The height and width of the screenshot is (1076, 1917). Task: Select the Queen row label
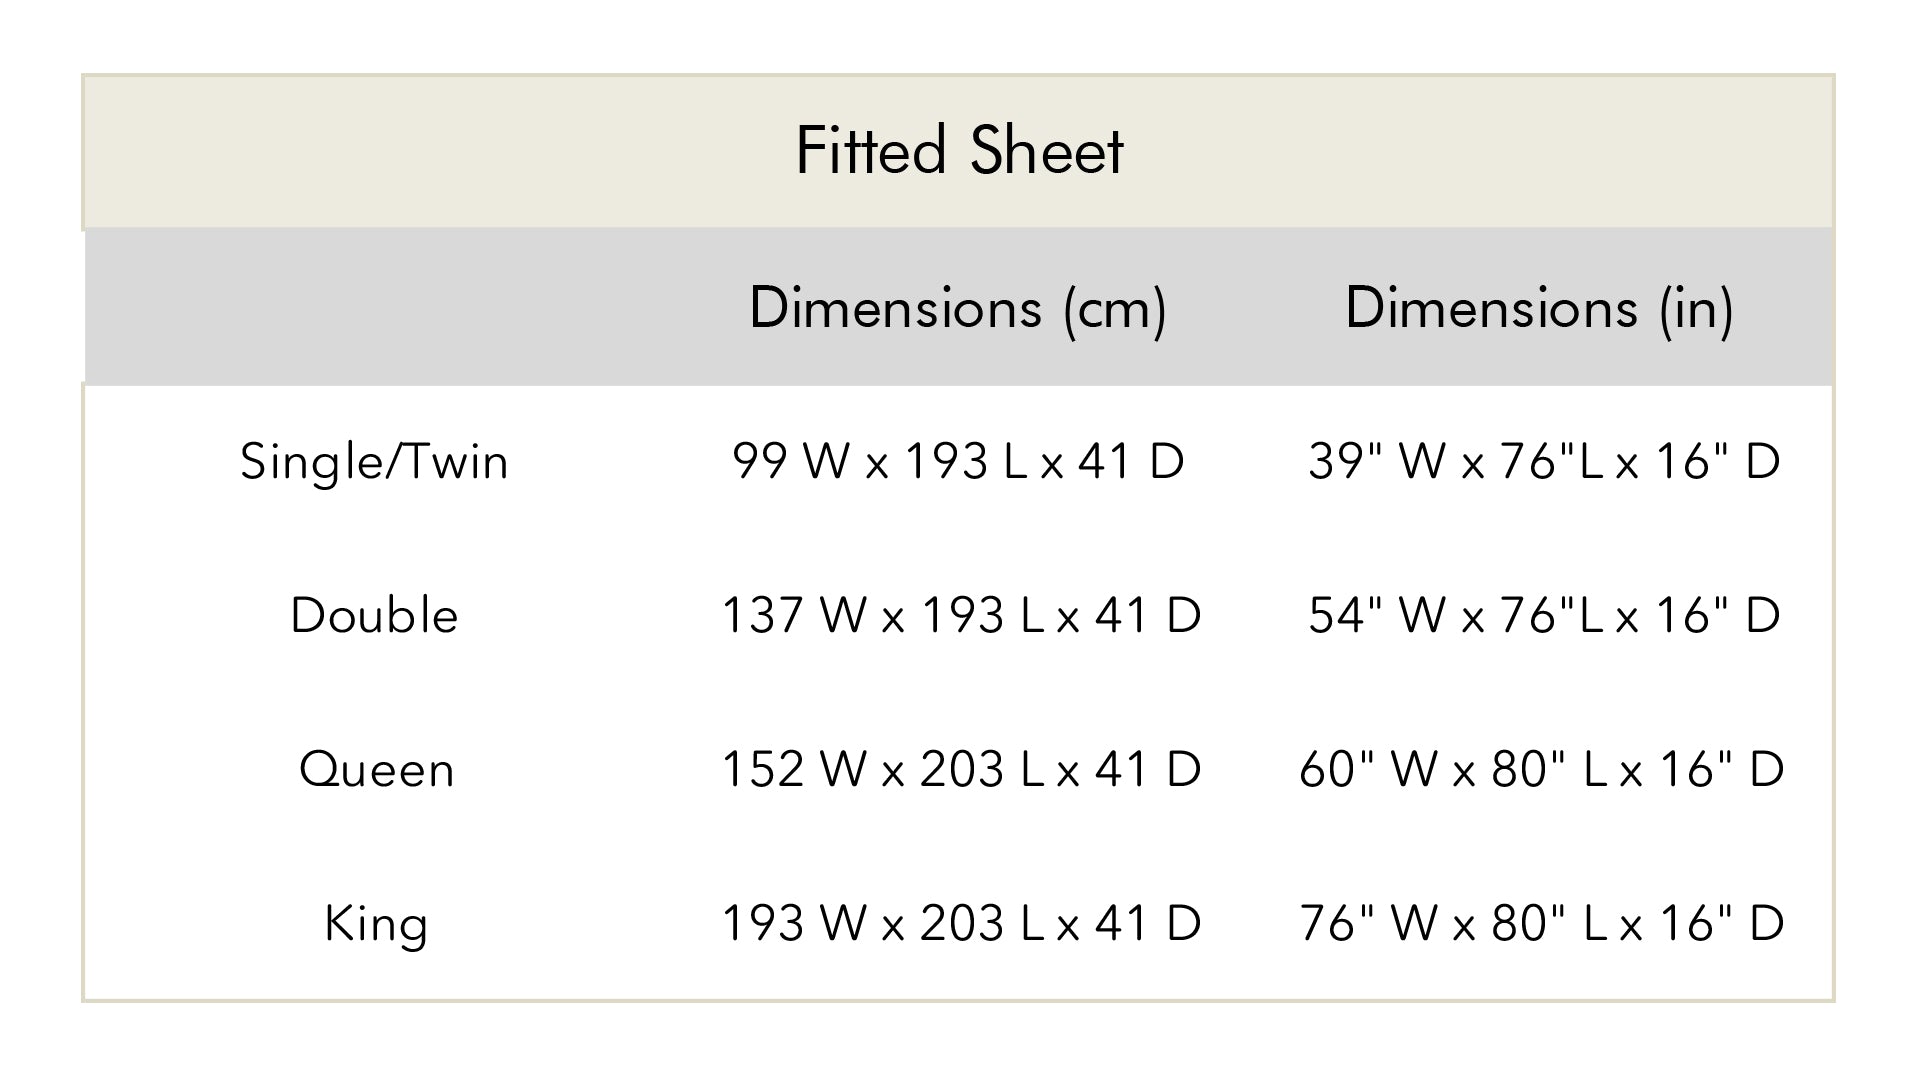(376, 769)
